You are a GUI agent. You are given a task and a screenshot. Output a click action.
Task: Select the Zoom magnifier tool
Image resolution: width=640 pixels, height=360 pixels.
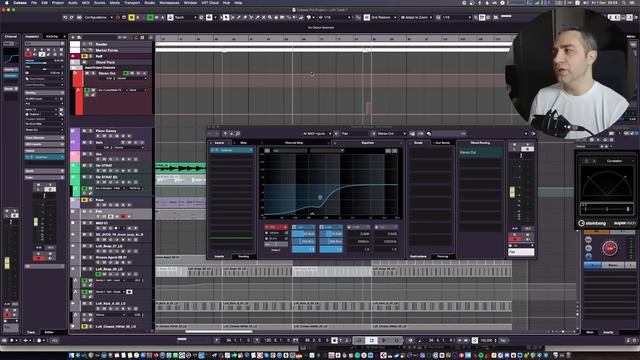coord(270,18)
